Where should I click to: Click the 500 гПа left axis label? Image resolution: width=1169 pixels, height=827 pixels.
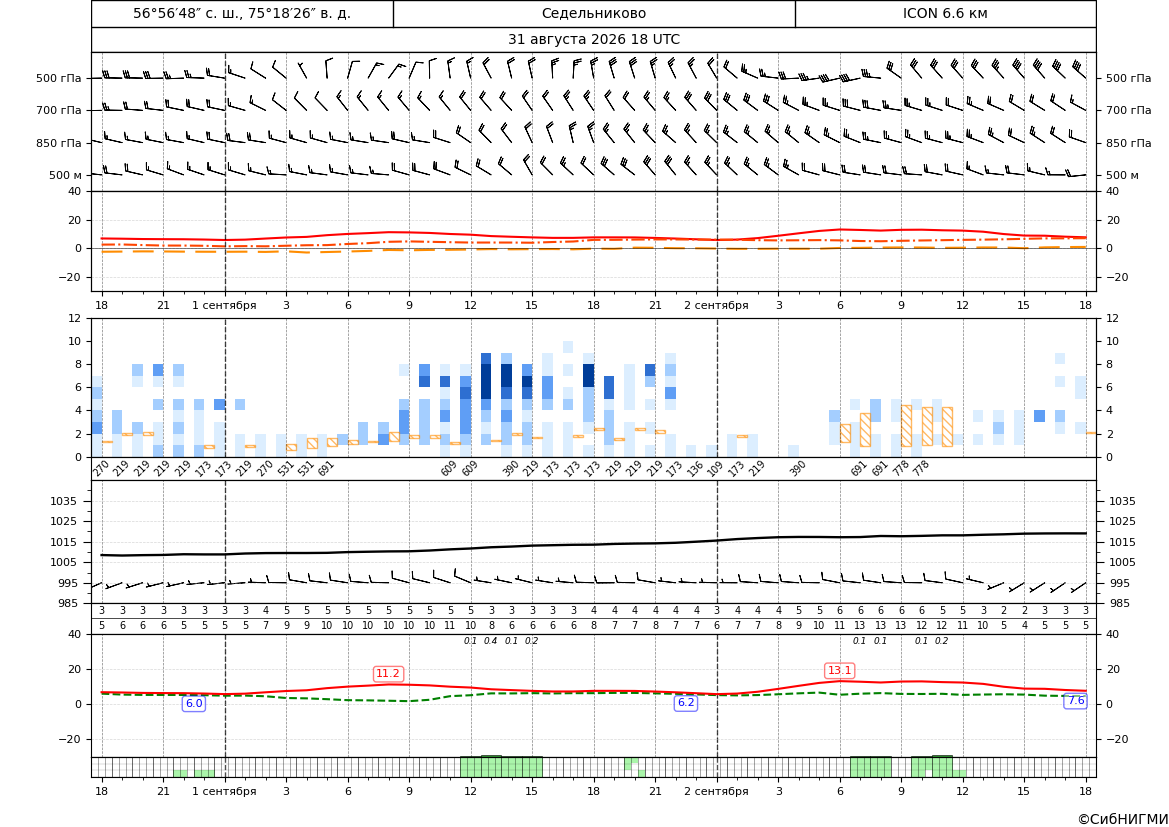tap(58, 78)
